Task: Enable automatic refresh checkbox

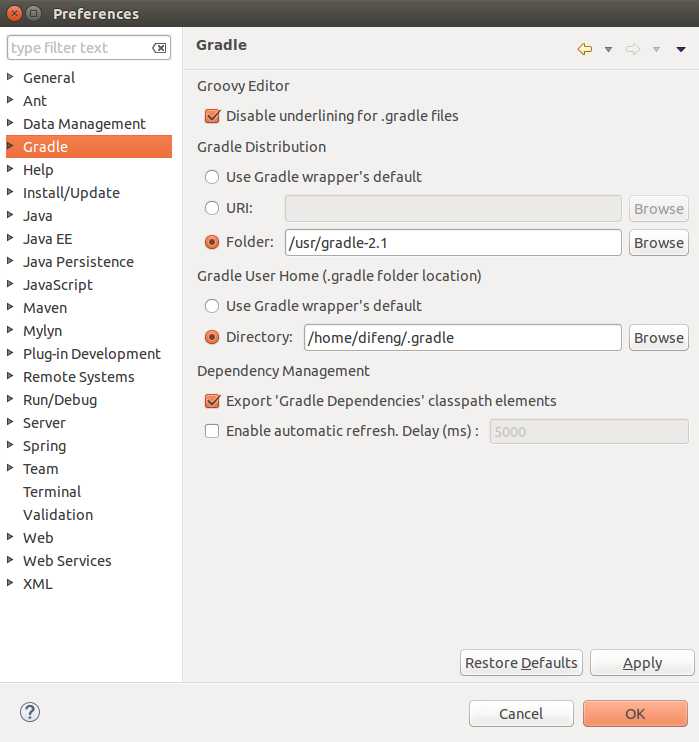Action: tap(212, 431)
